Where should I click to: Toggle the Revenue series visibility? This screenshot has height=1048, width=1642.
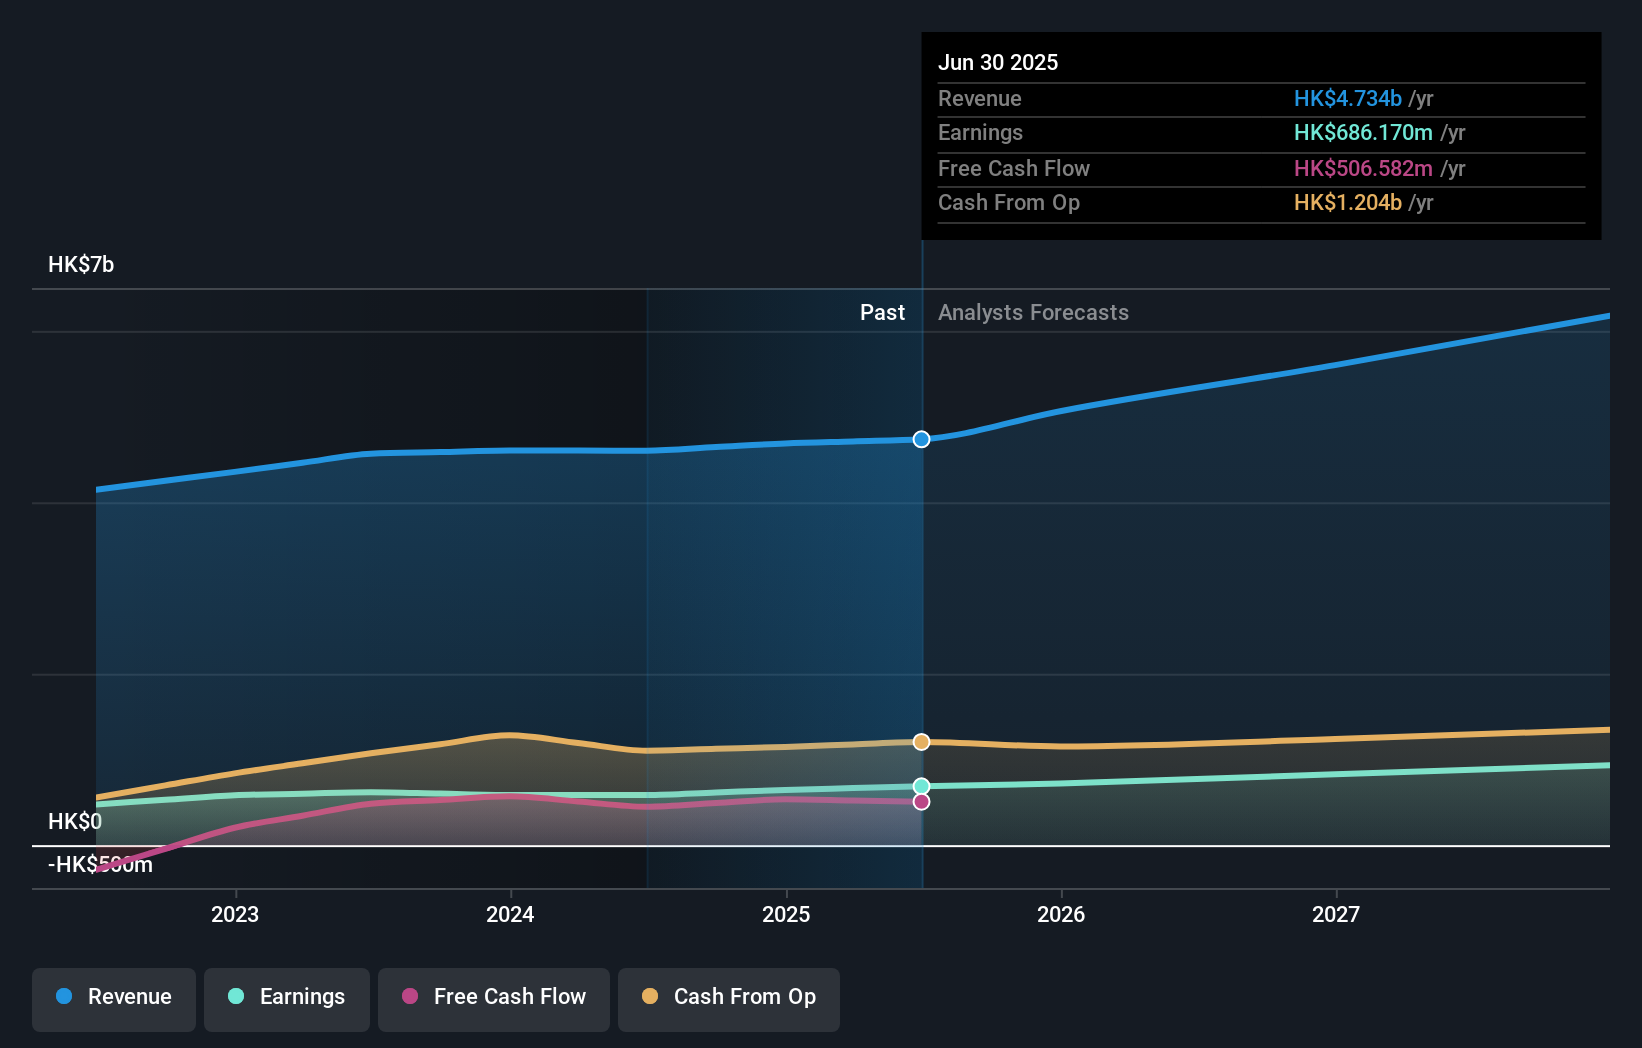click(113, 997)
